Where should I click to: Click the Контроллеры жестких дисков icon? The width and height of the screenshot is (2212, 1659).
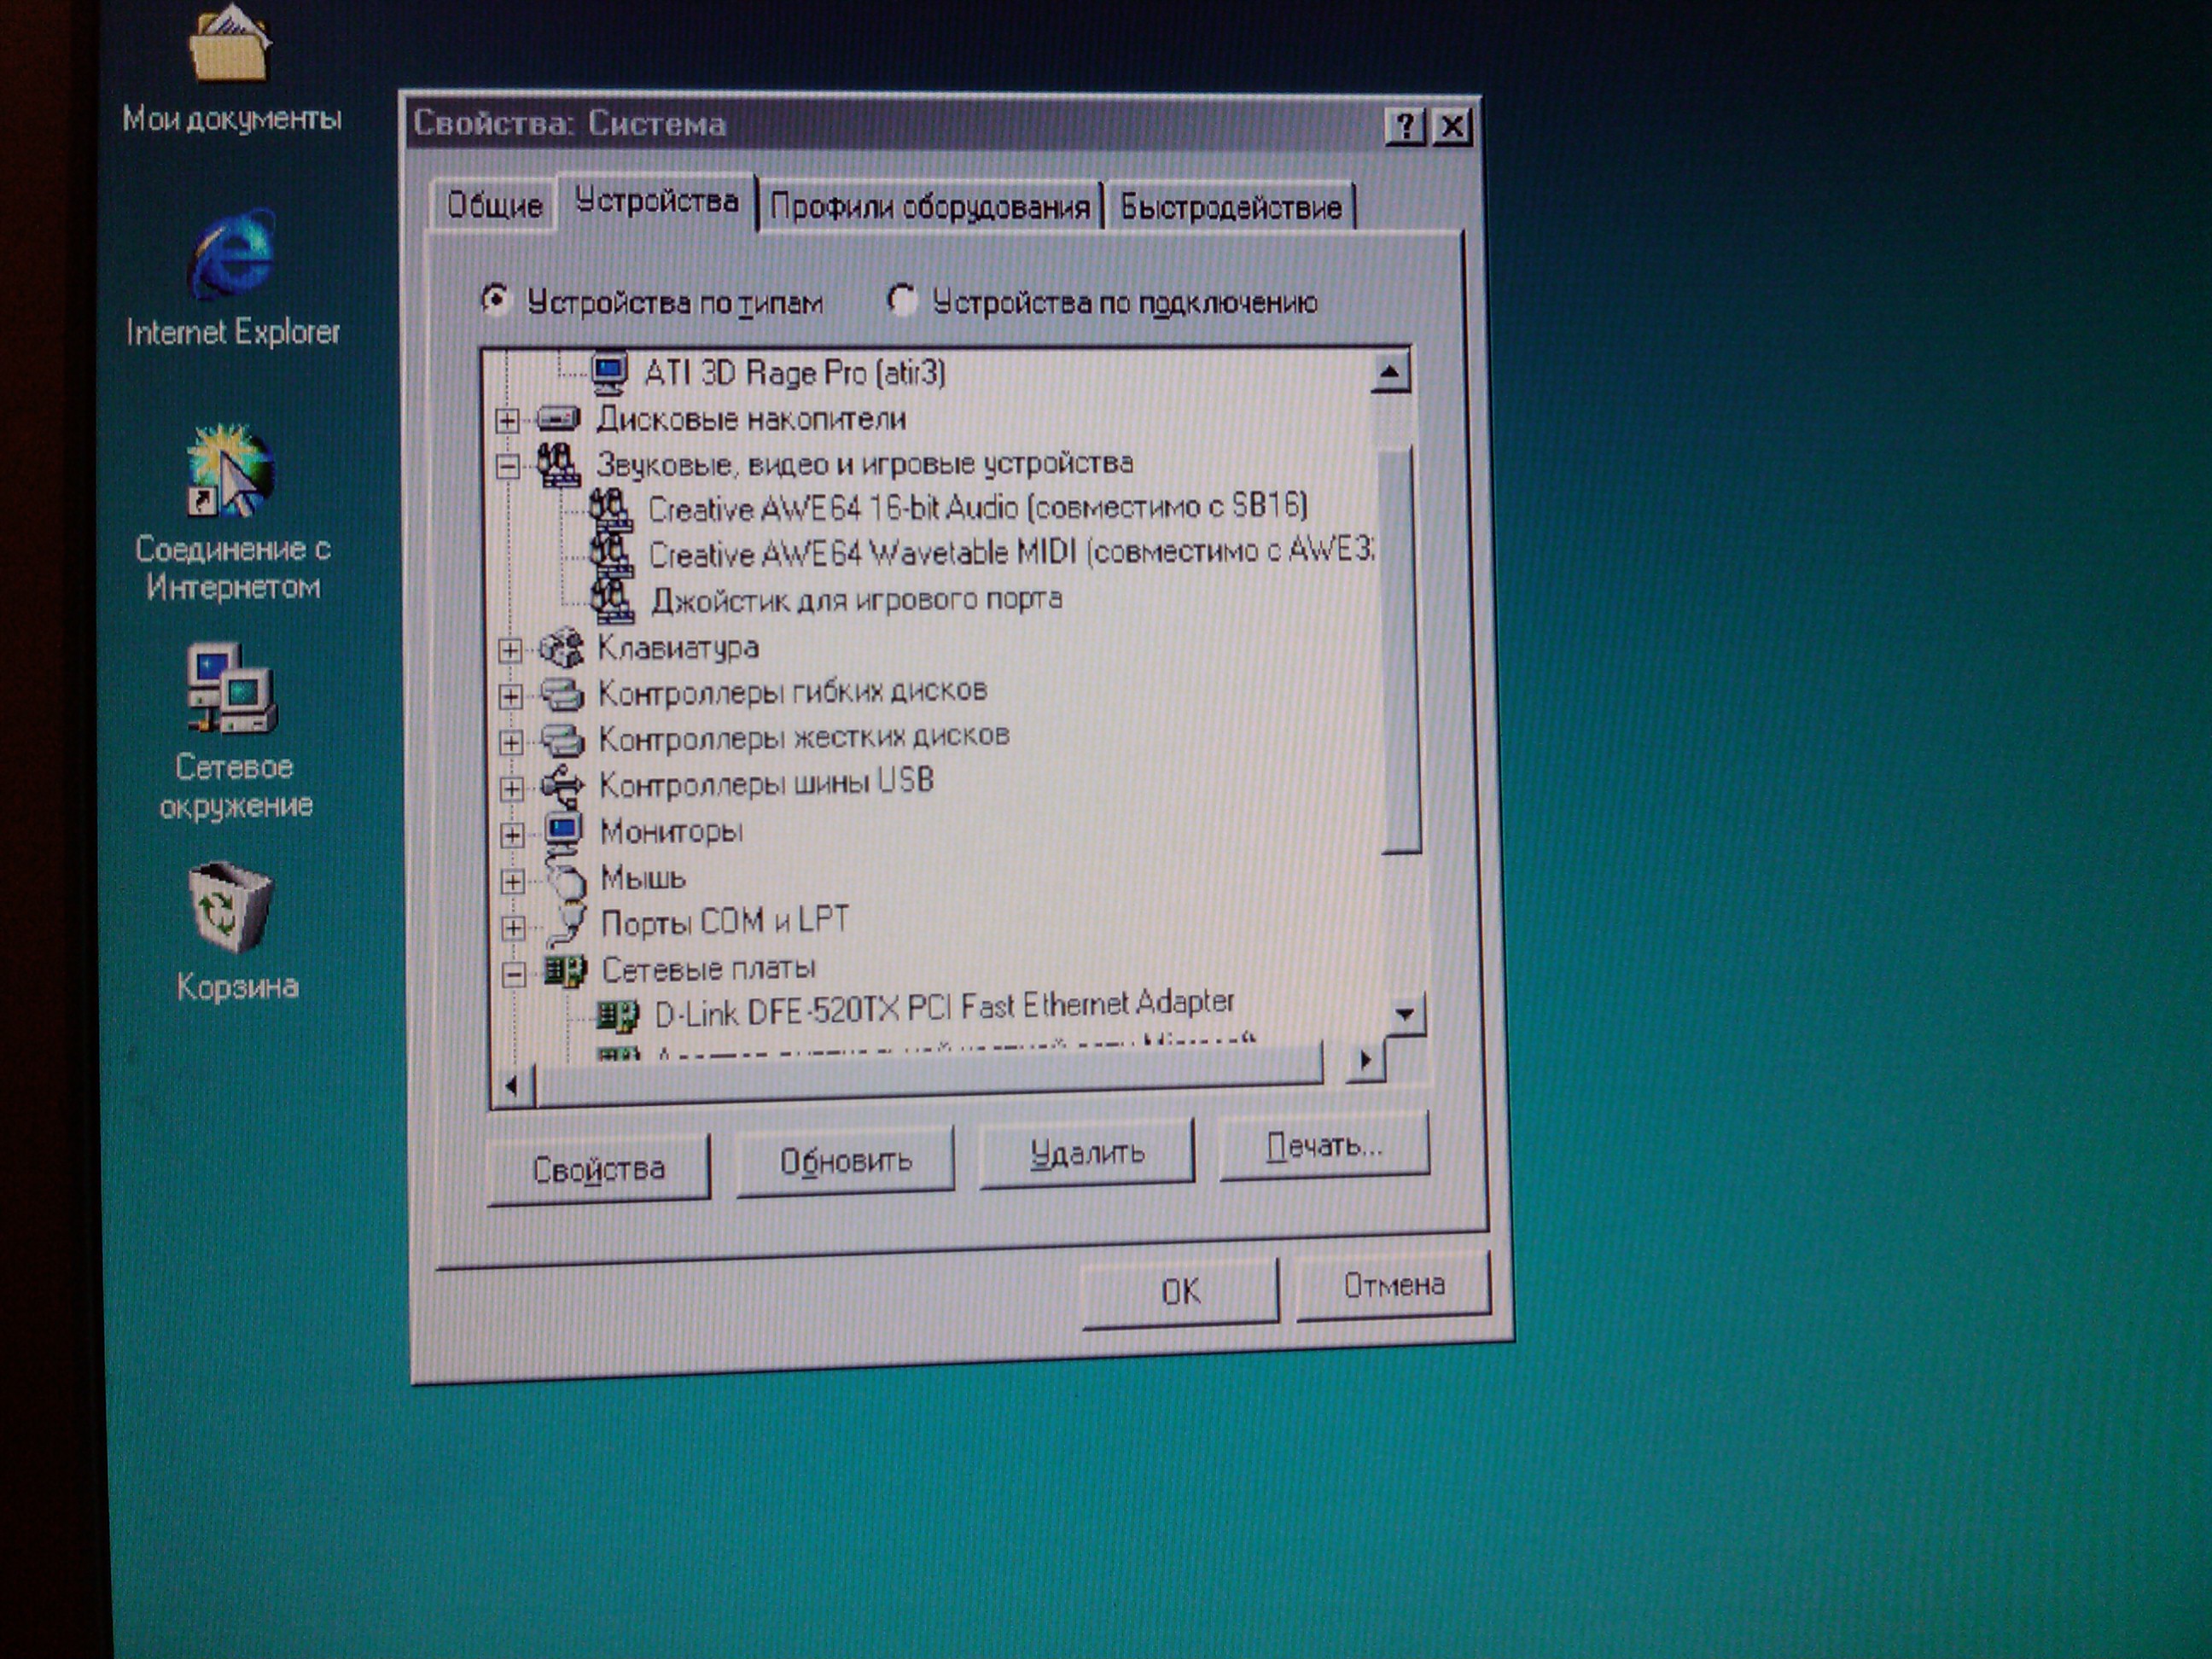click(562, 740)
